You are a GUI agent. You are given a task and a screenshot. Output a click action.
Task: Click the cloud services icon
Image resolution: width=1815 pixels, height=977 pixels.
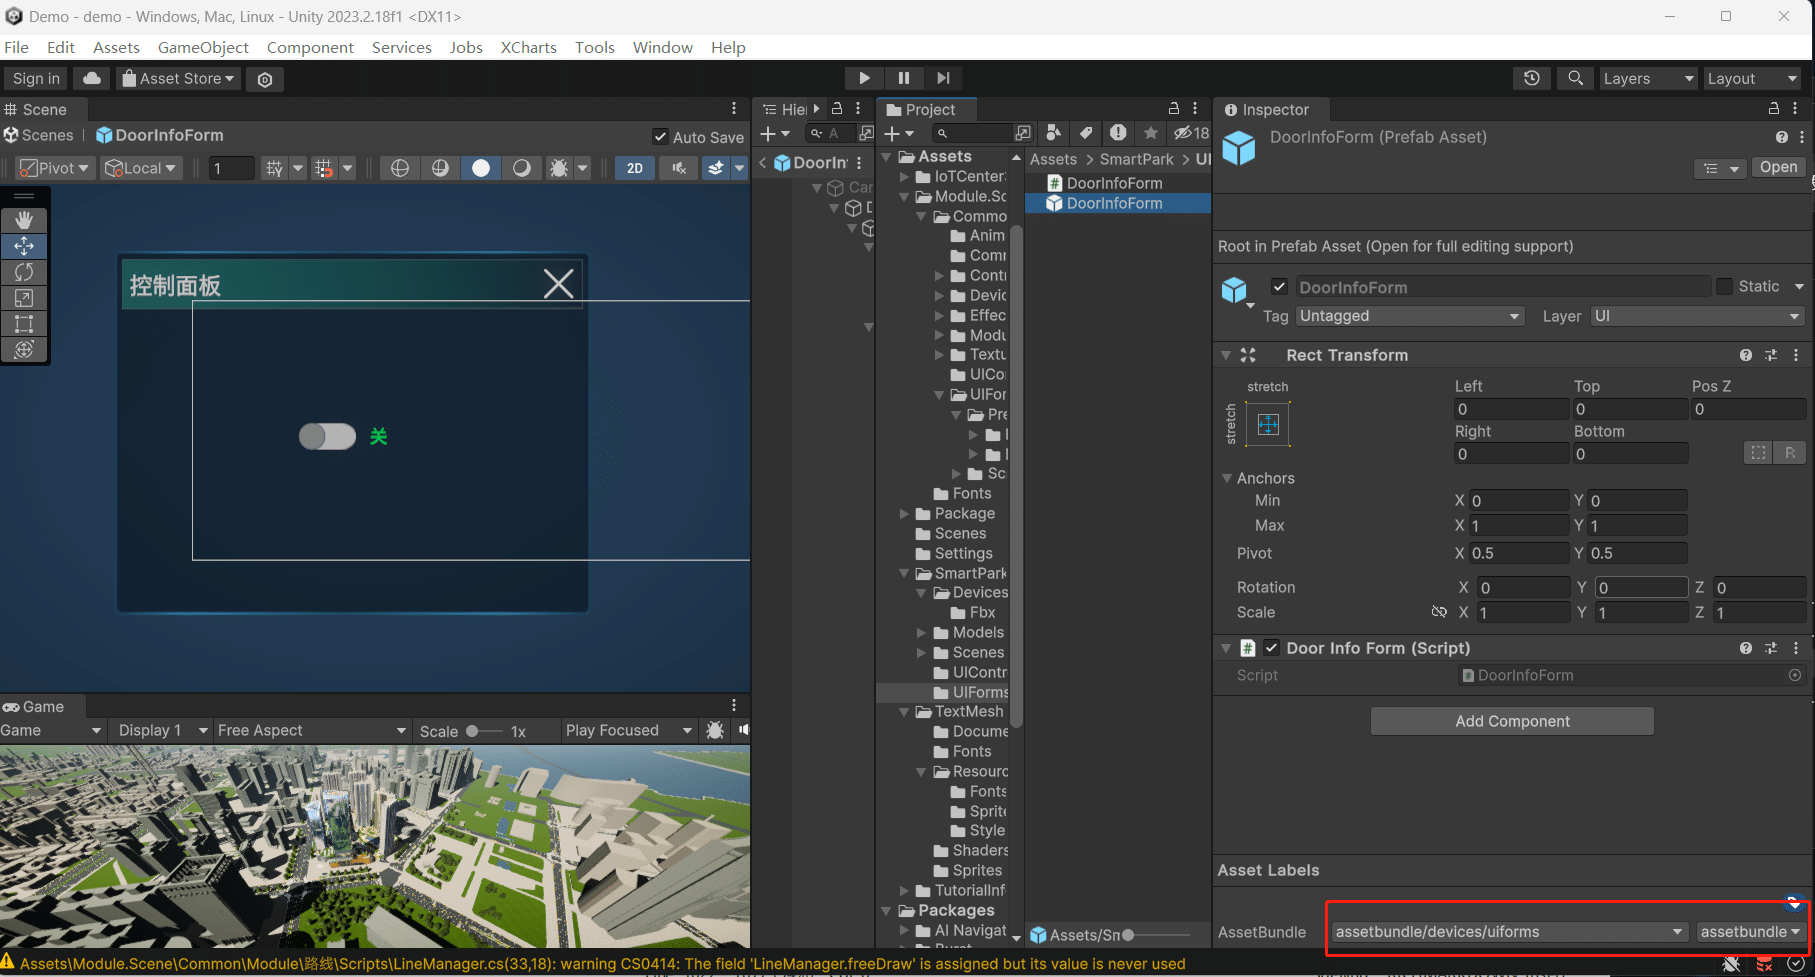[92, 78]
